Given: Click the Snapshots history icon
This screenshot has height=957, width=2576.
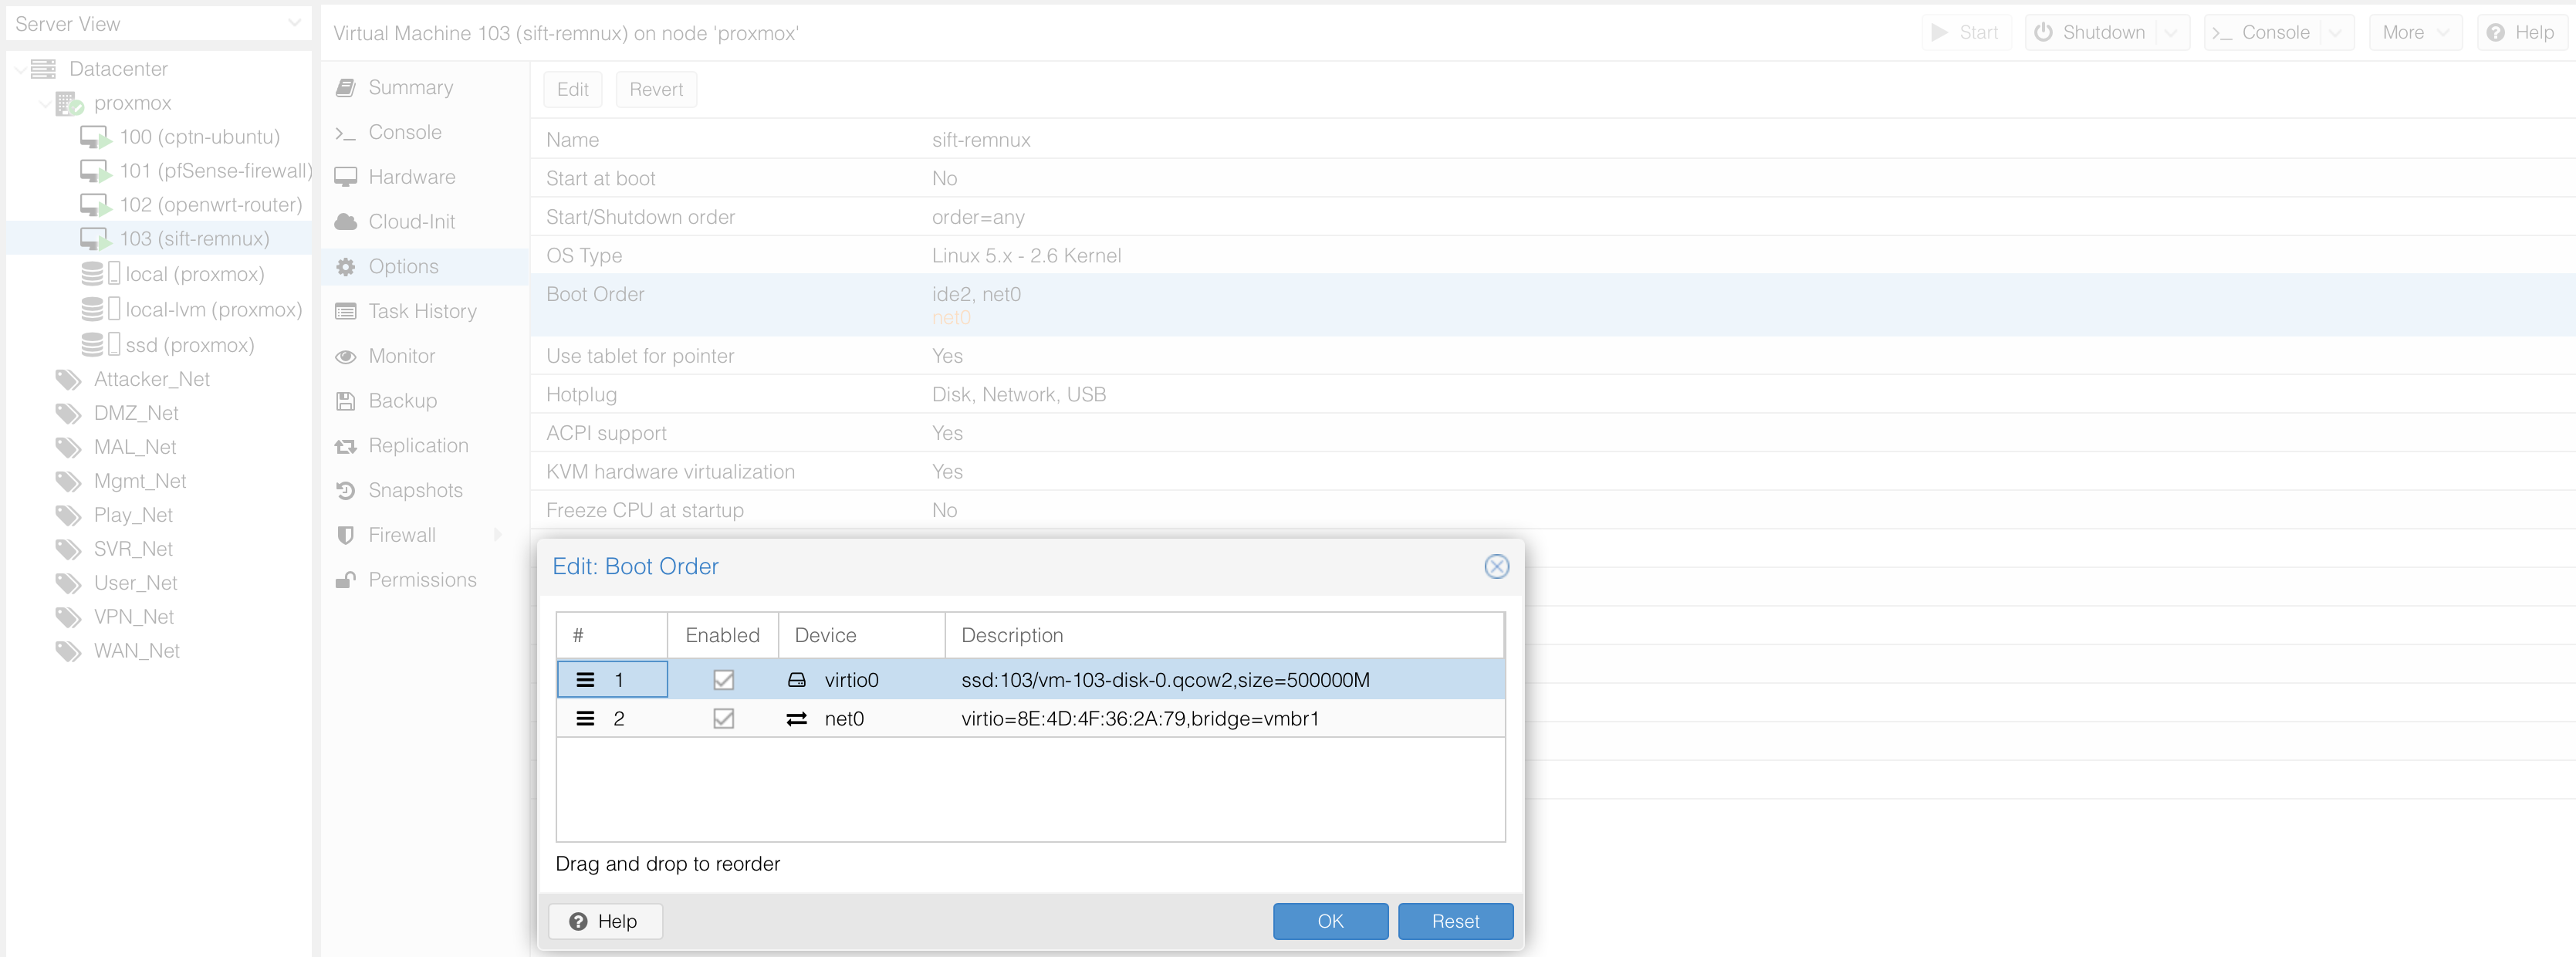Looking at the screenshot, I should point(346,490).
